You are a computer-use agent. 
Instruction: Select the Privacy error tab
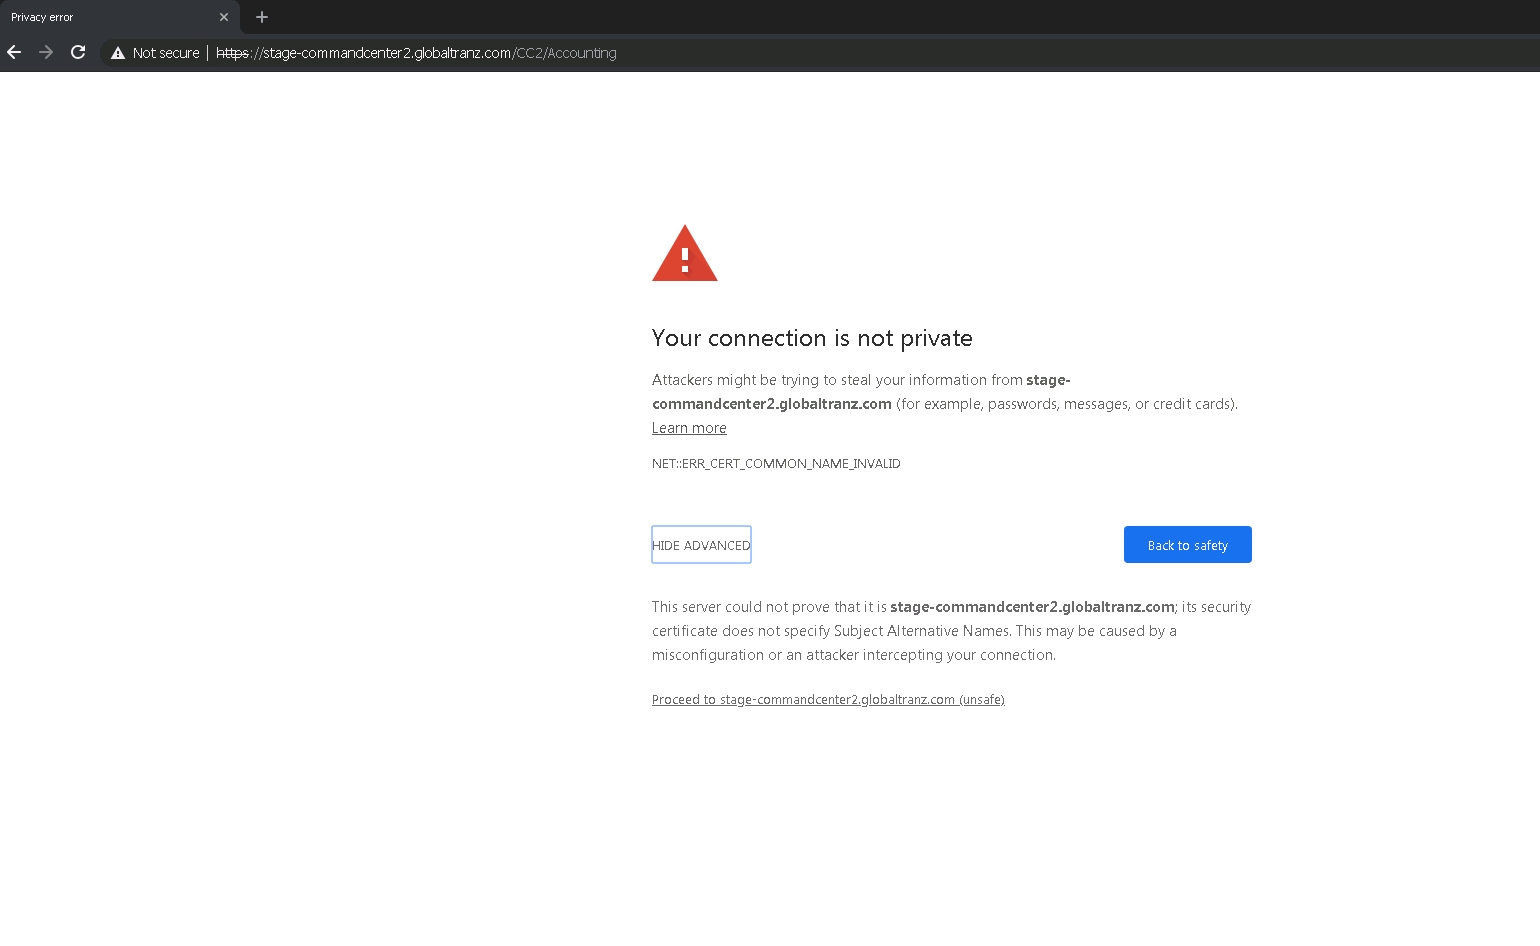click(x=120, y=17)
